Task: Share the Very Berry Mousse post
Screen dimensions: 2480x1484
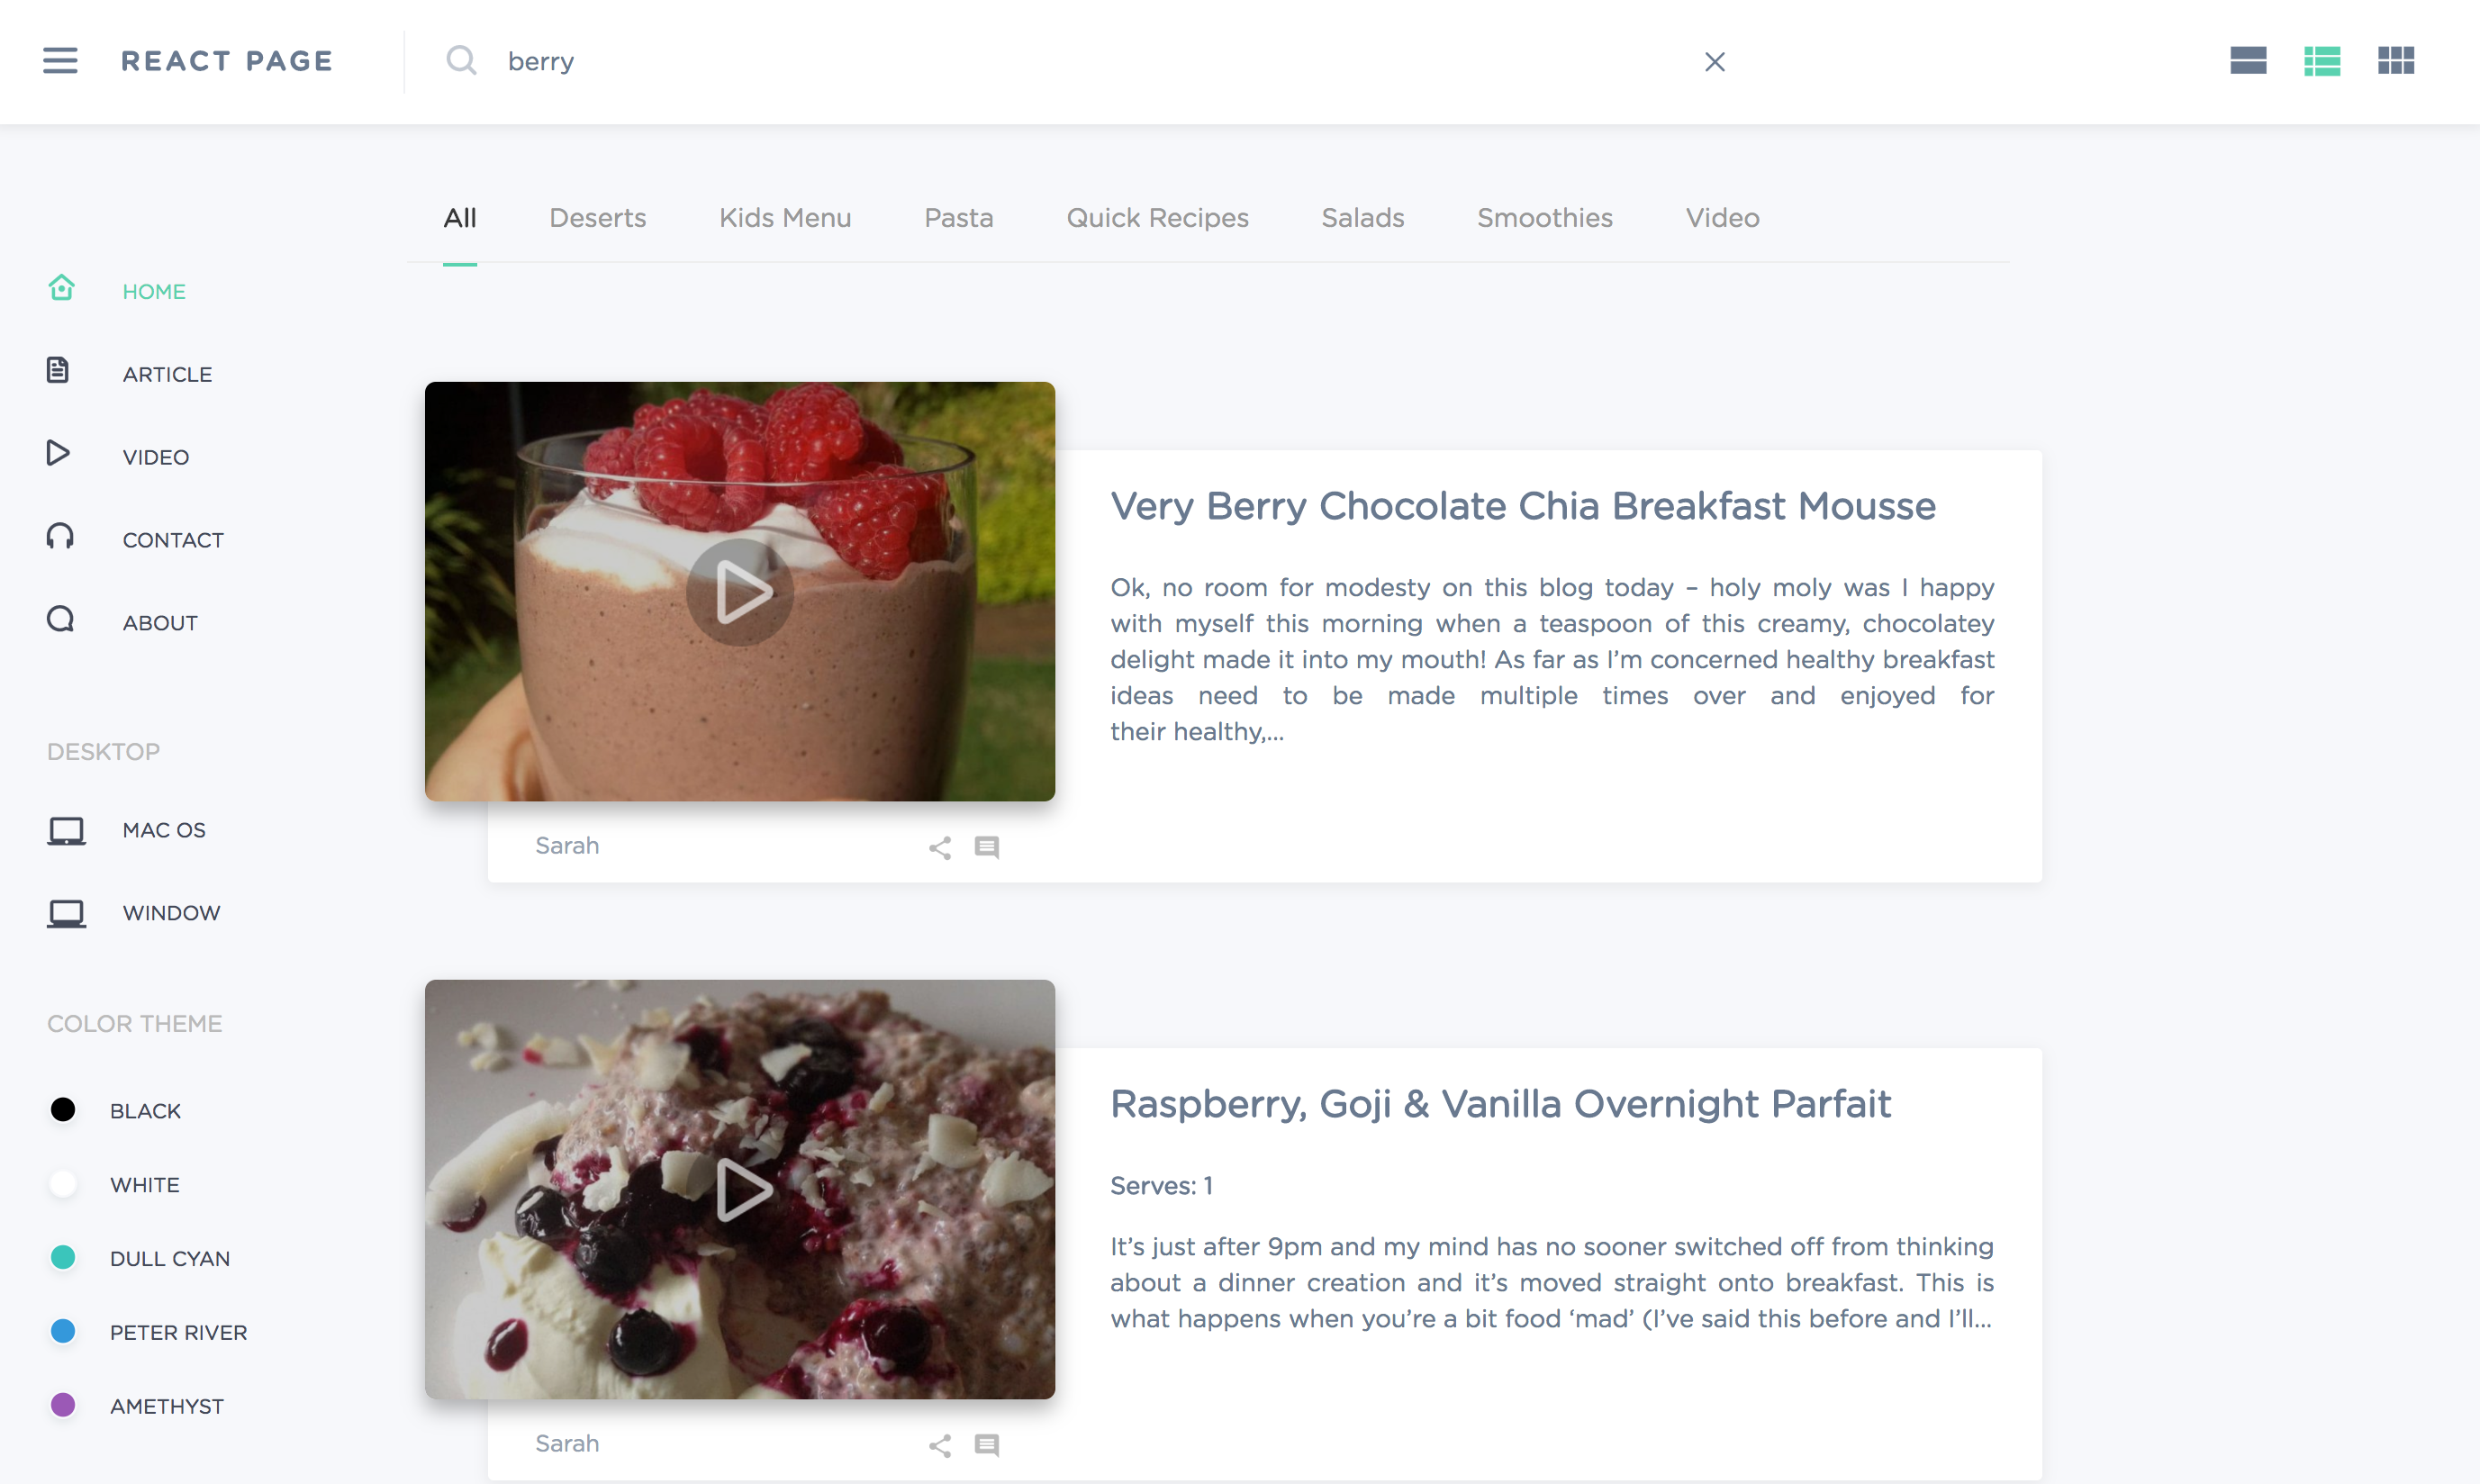Action: pos(939,848)
